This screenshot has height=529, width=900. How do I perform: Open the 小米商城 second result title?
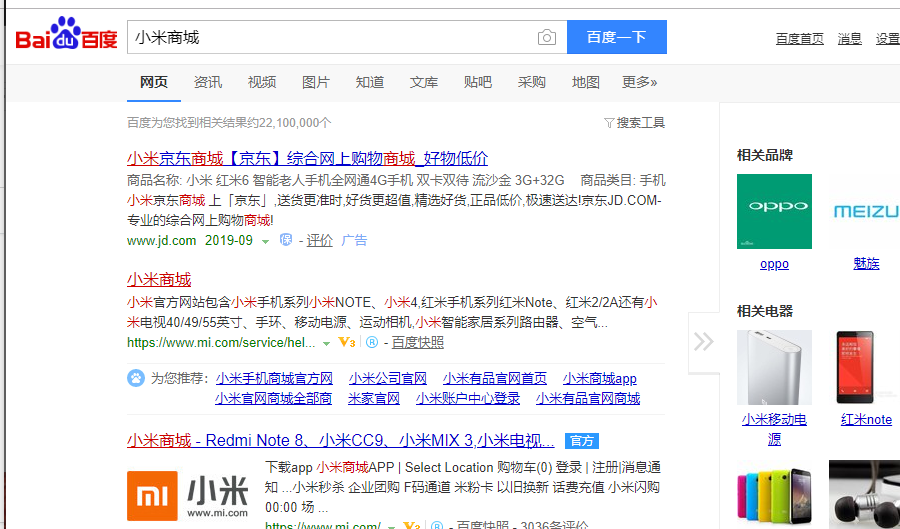159,280
